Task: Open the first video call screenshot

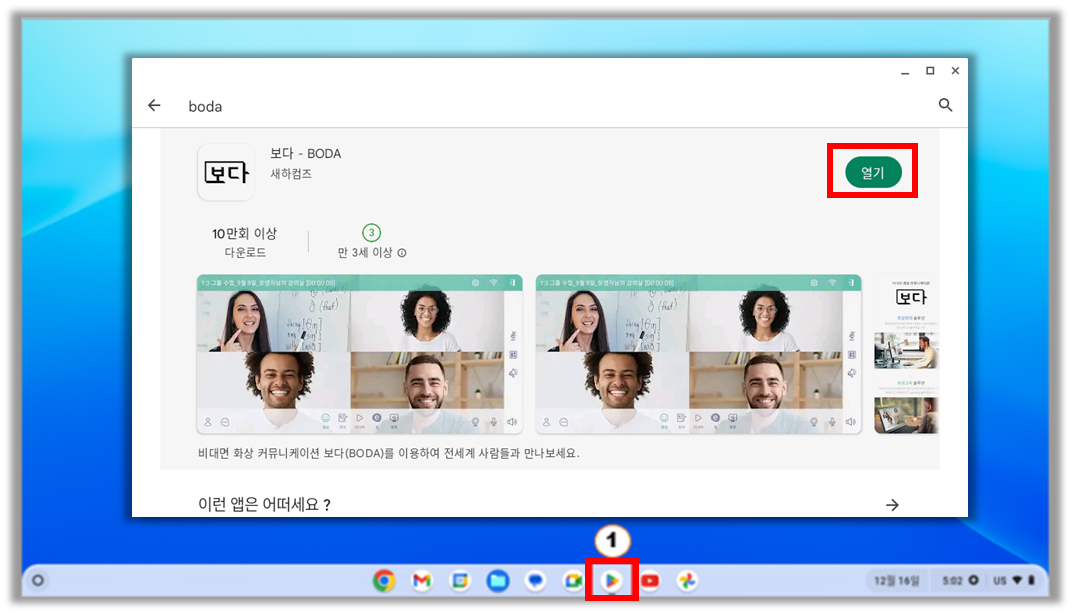Action: click(x=360, y=354)
